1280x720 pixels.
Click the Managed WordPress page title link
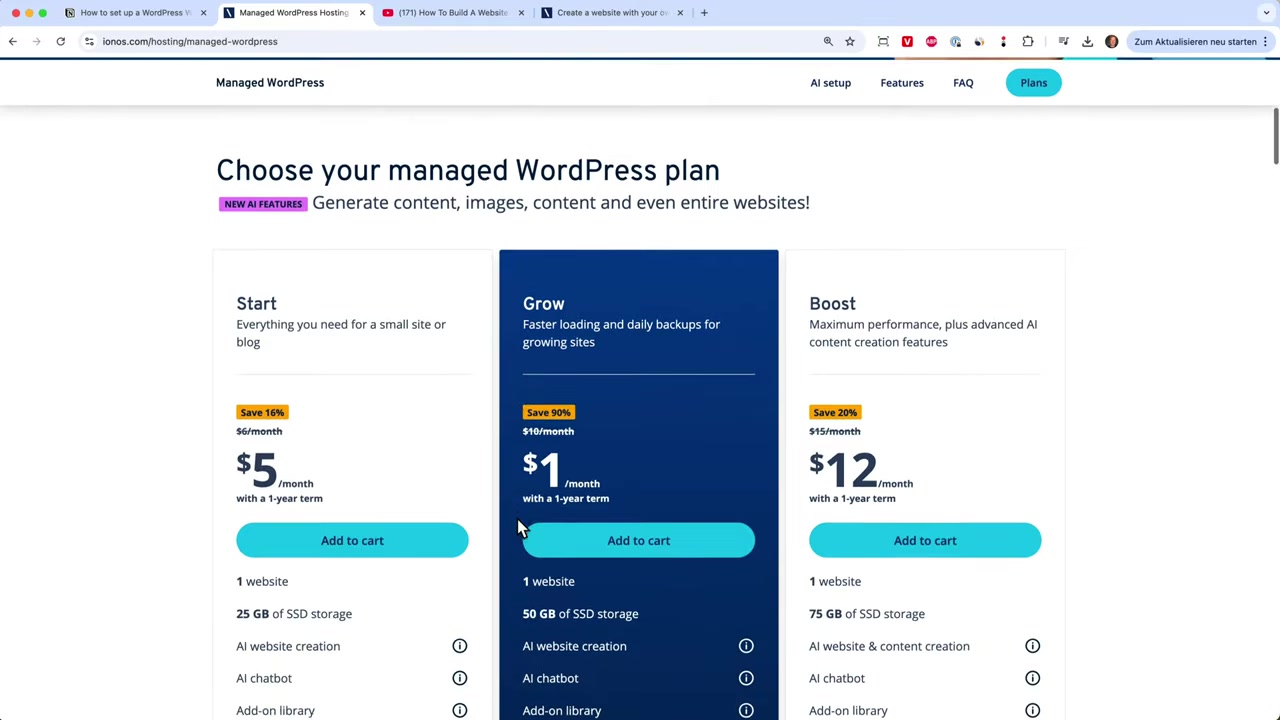pos(270,83)
